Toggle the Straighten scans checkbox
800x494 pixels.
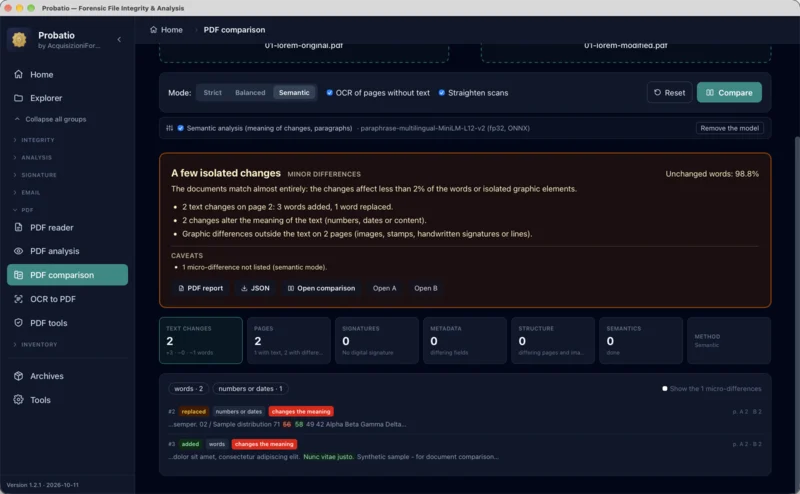(442, 93)
